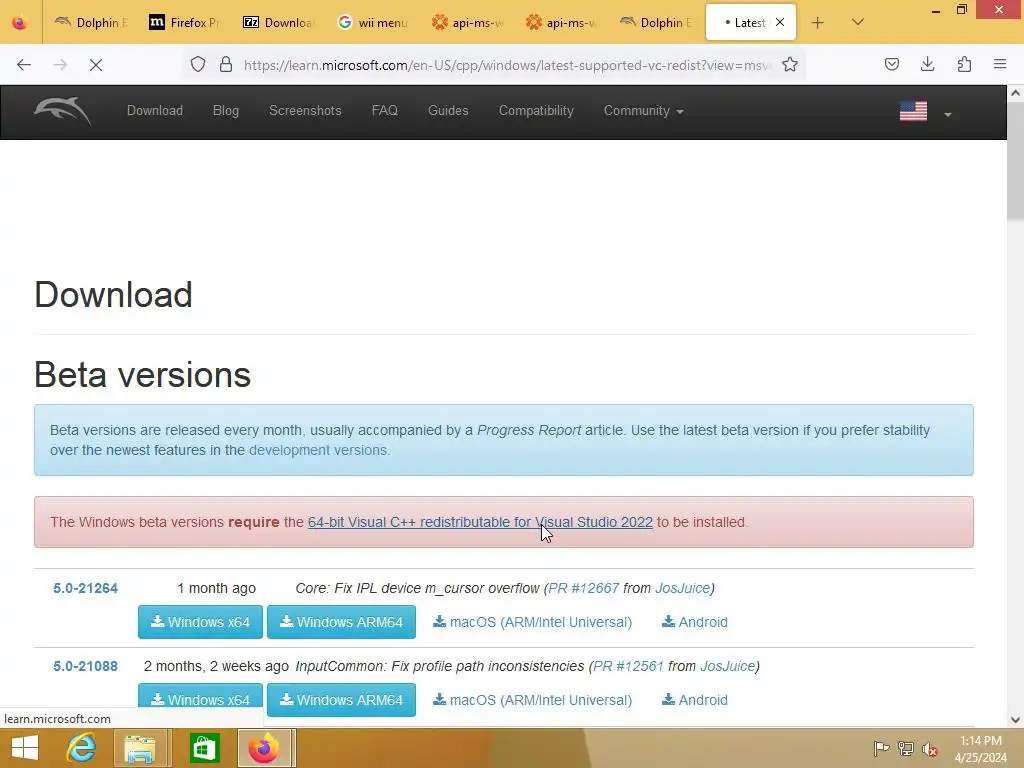
Task: Open JosJuice author link in 5.0-21264 row
Action: [x=682, y=588]
